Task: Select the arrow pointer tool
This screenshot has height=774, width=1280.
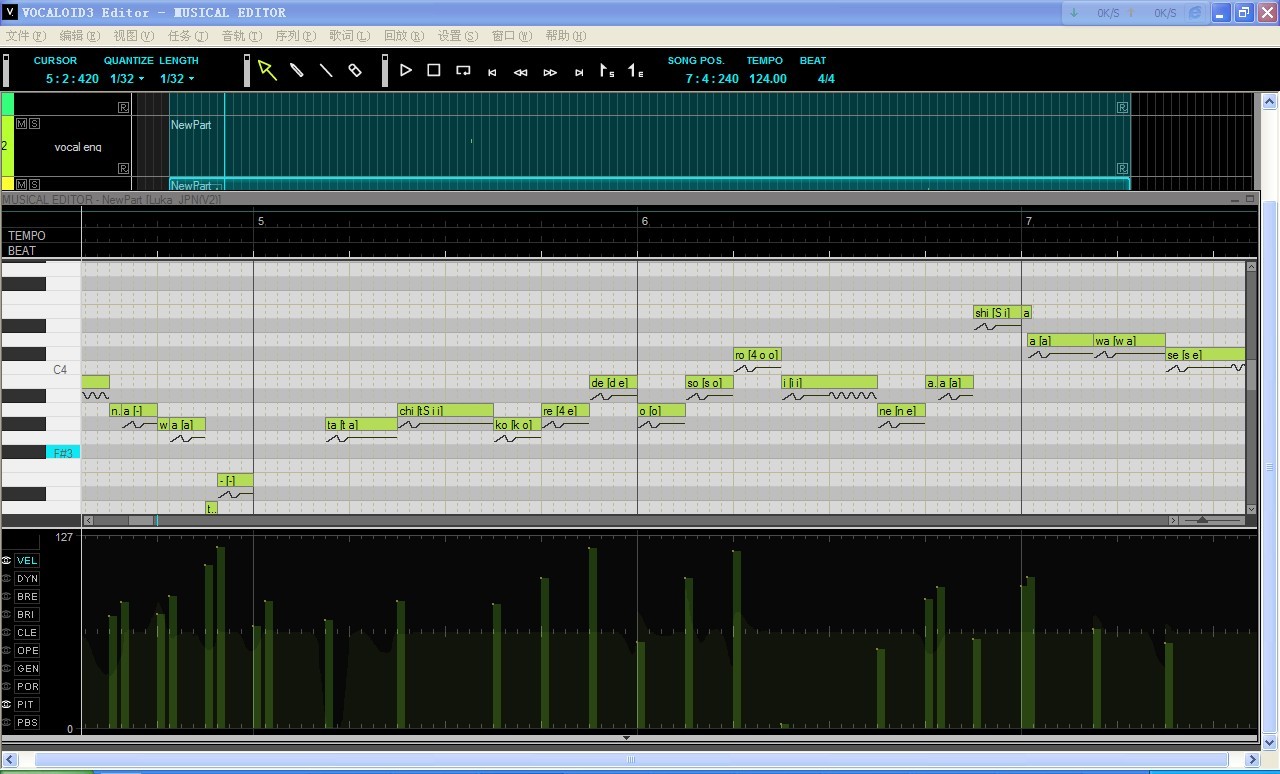Action: (x=267, y=70)
